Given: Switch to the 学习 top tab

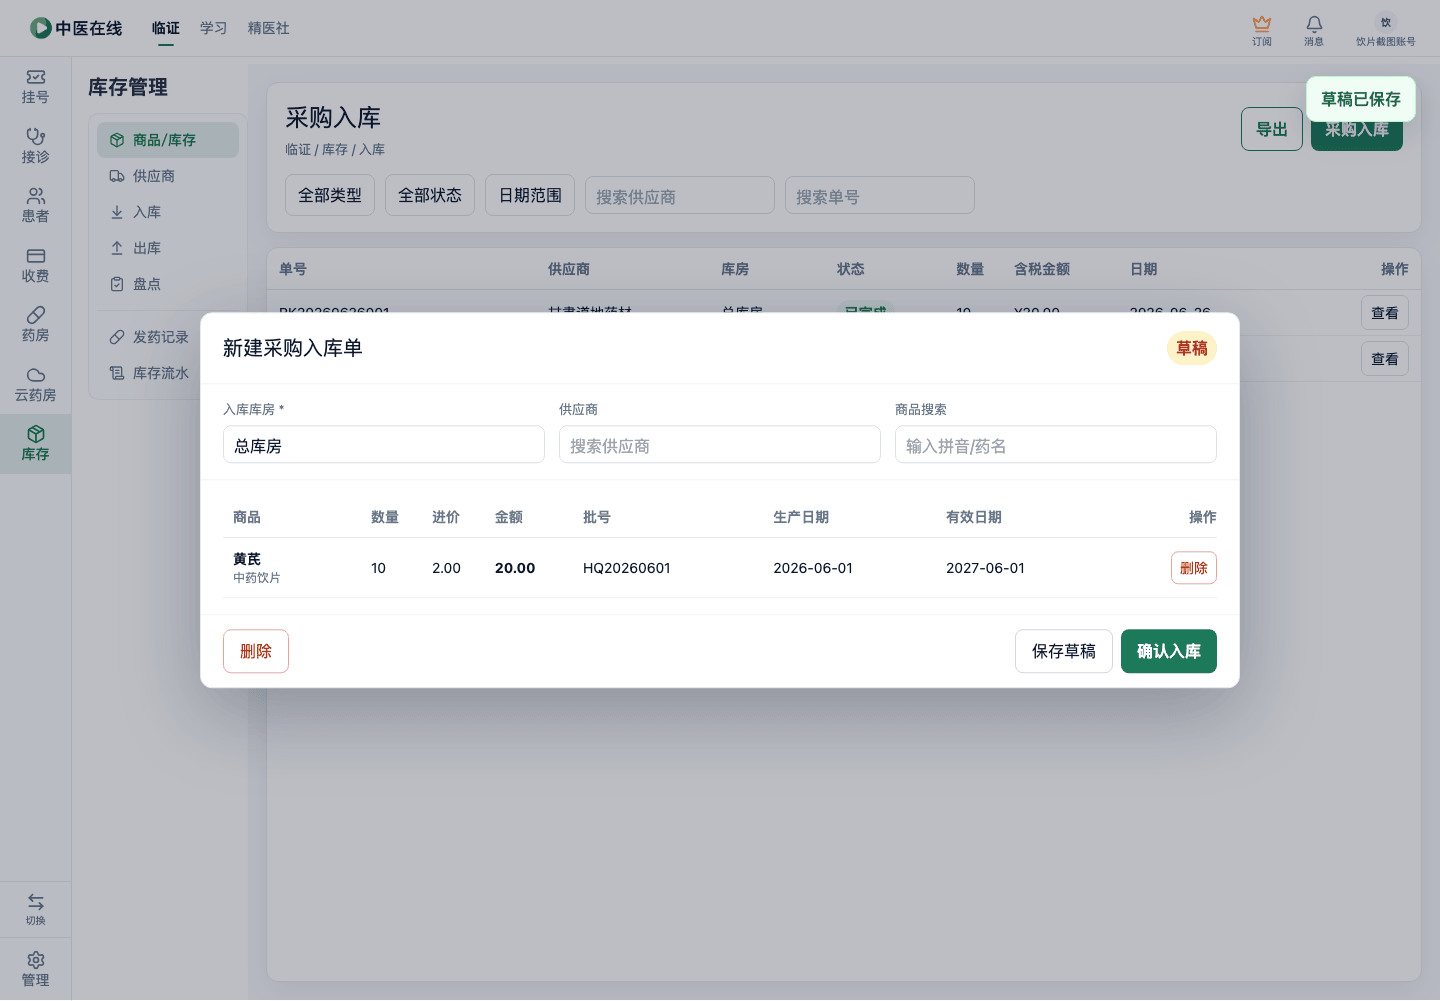Looking at the screenshot, I should pos(214,28).
